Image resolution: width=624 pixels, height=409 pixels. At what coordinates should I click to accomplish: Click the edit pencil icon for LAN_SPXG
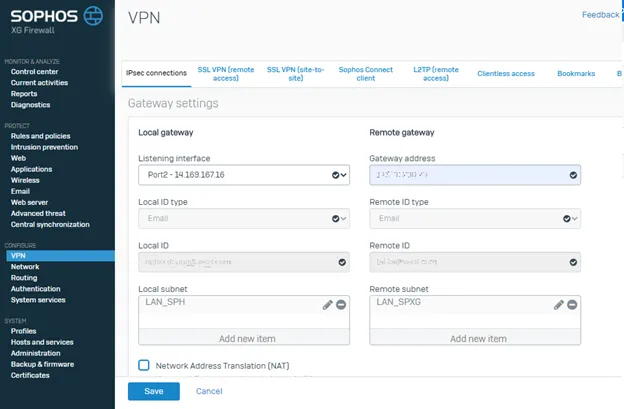pos(559,304)
